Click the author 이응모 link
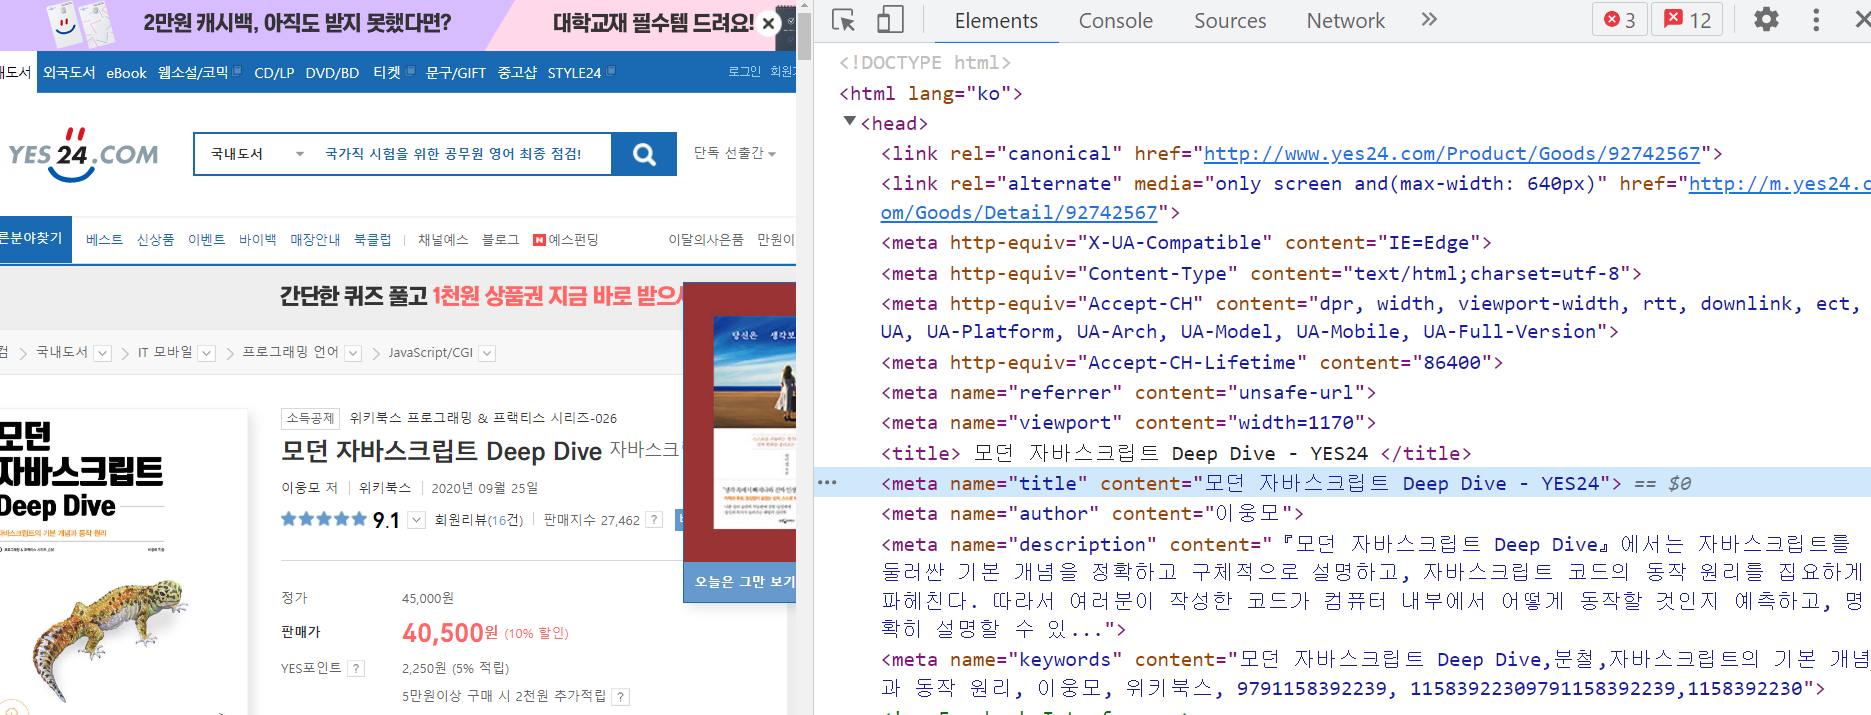Viewport: 1871px width, 715px height. [302, 488]
